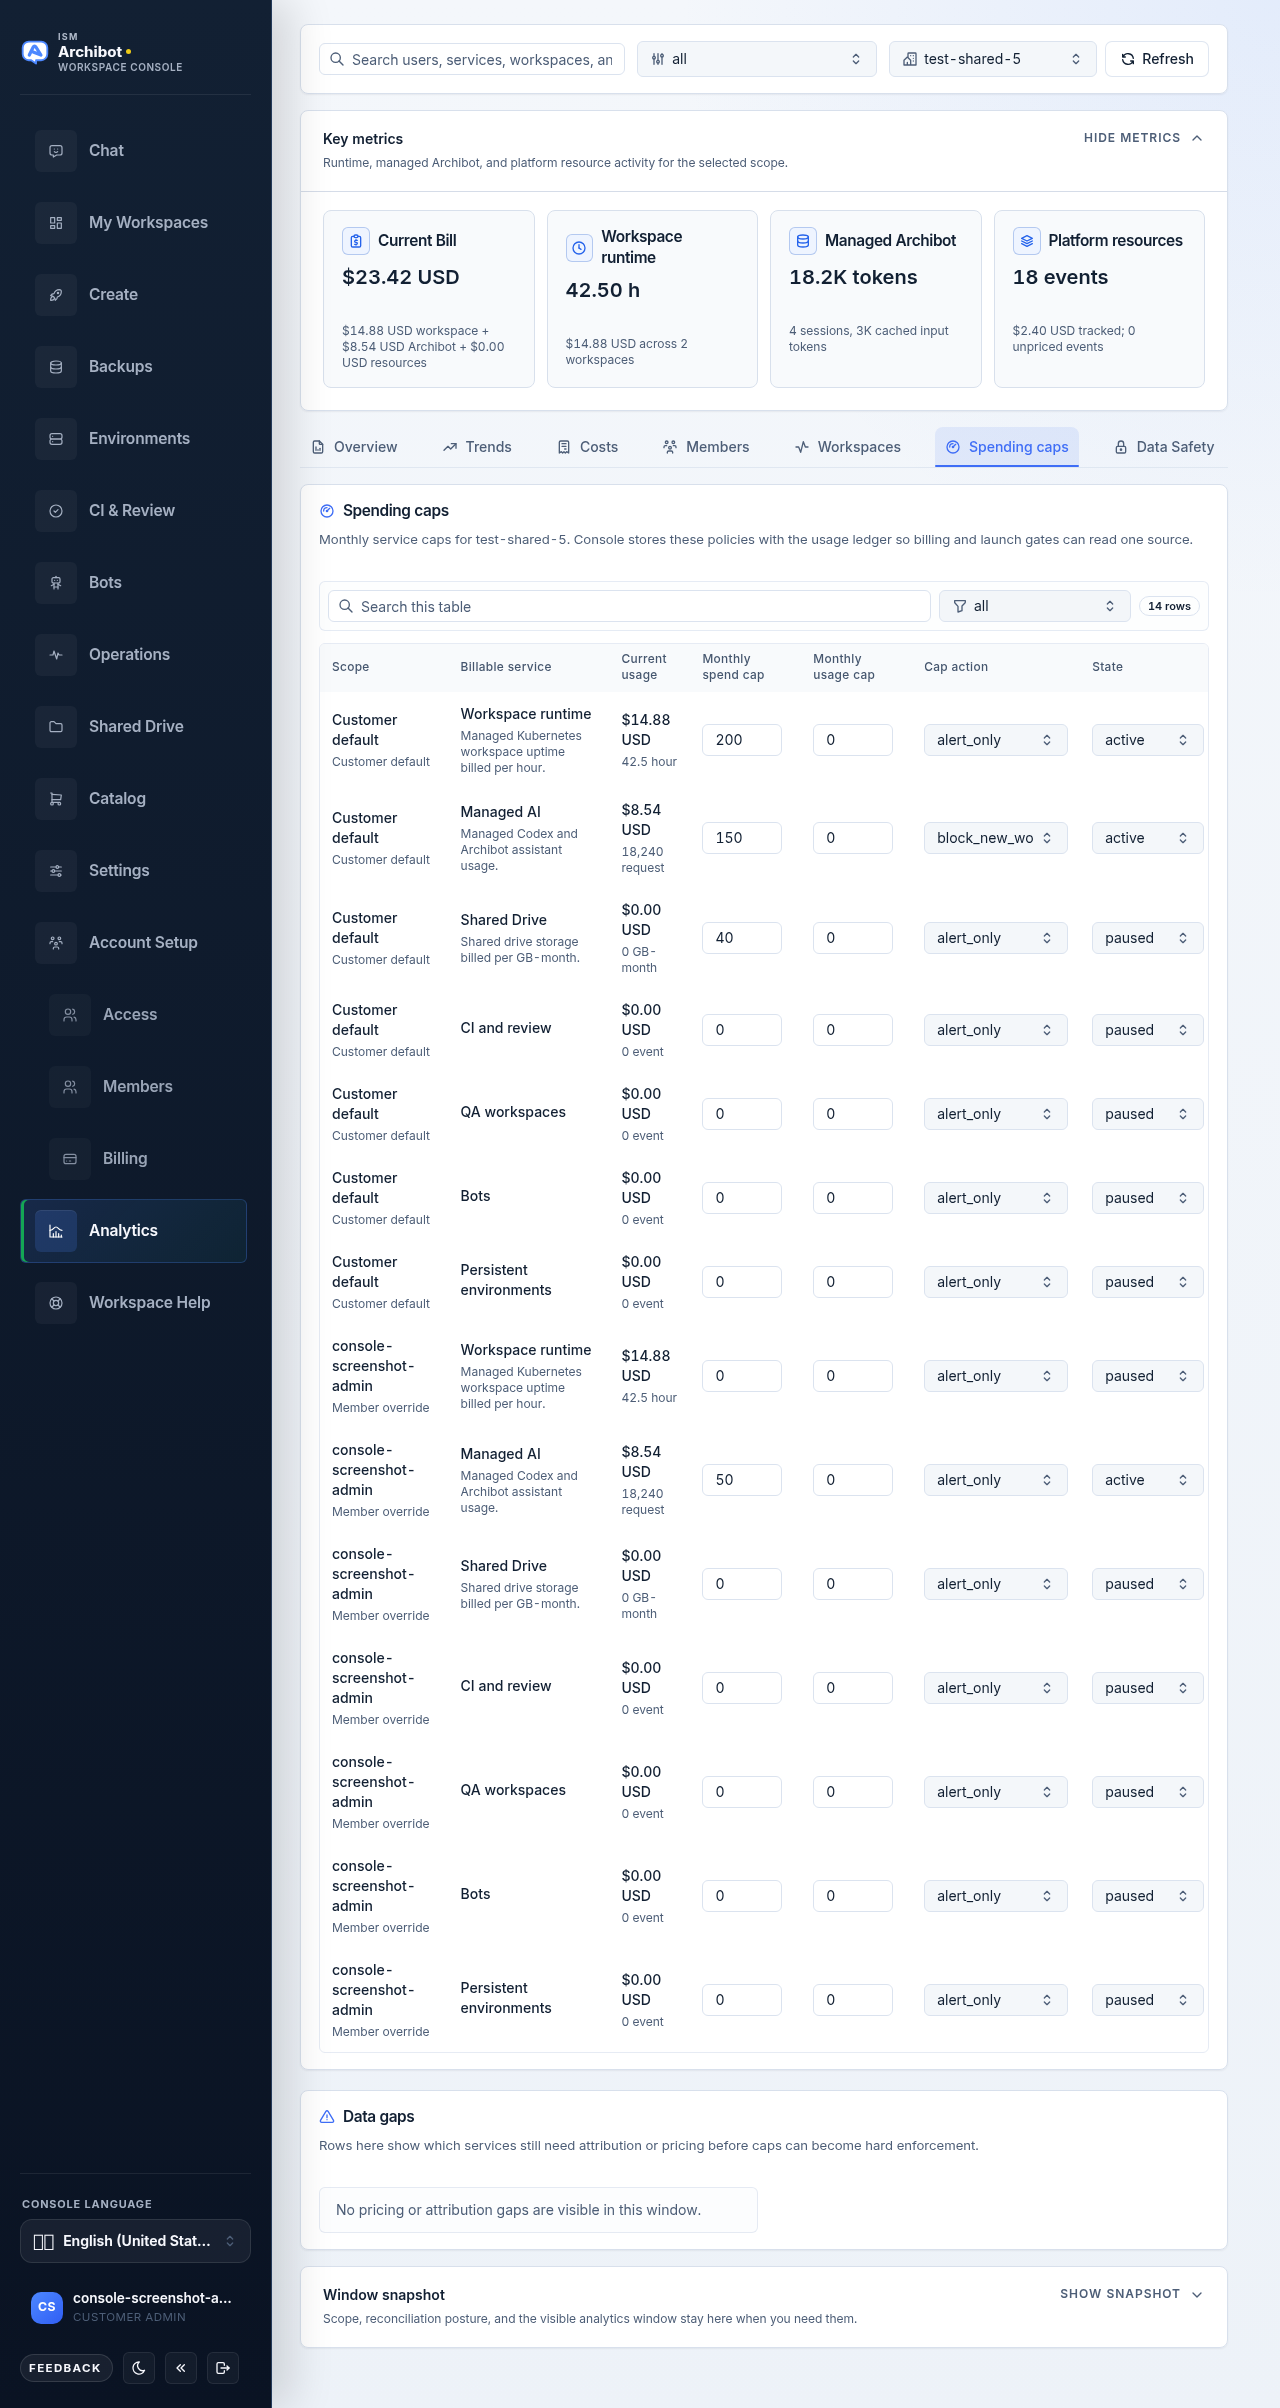Image resolution: width=1280 pixels, height=2408 pixels.
Task: Click the CI & Review check icon
Action: [x=56, y=511]
